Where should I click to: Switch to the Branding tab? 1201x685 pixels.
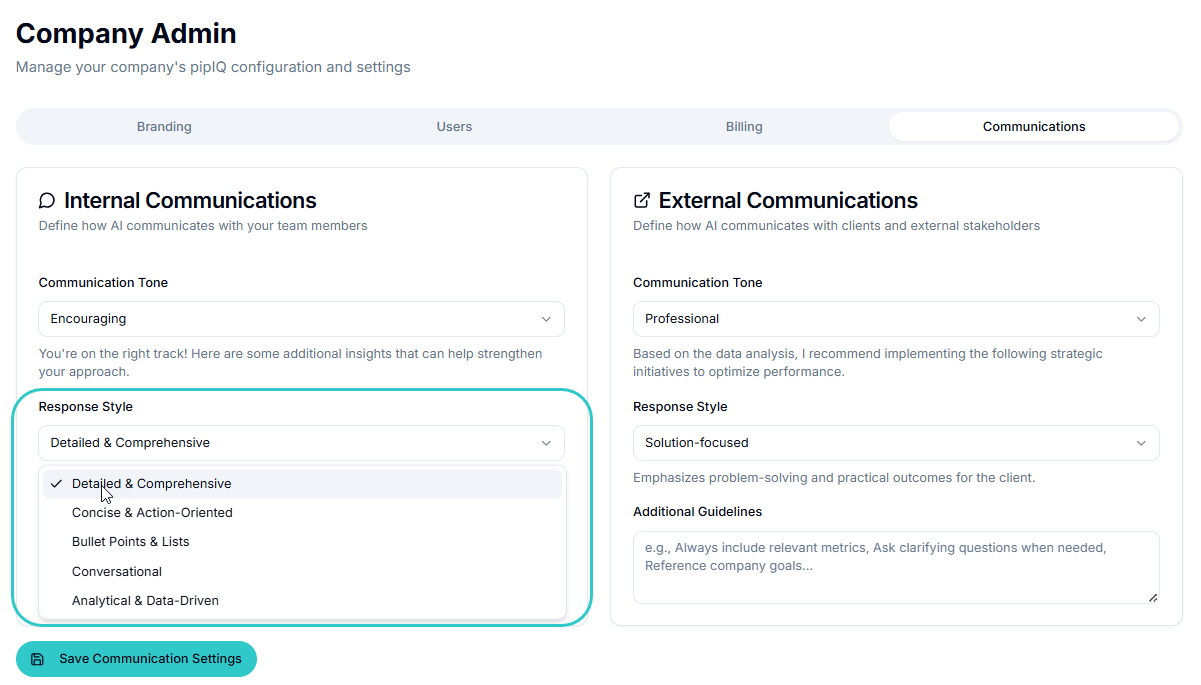click(164, 127)
